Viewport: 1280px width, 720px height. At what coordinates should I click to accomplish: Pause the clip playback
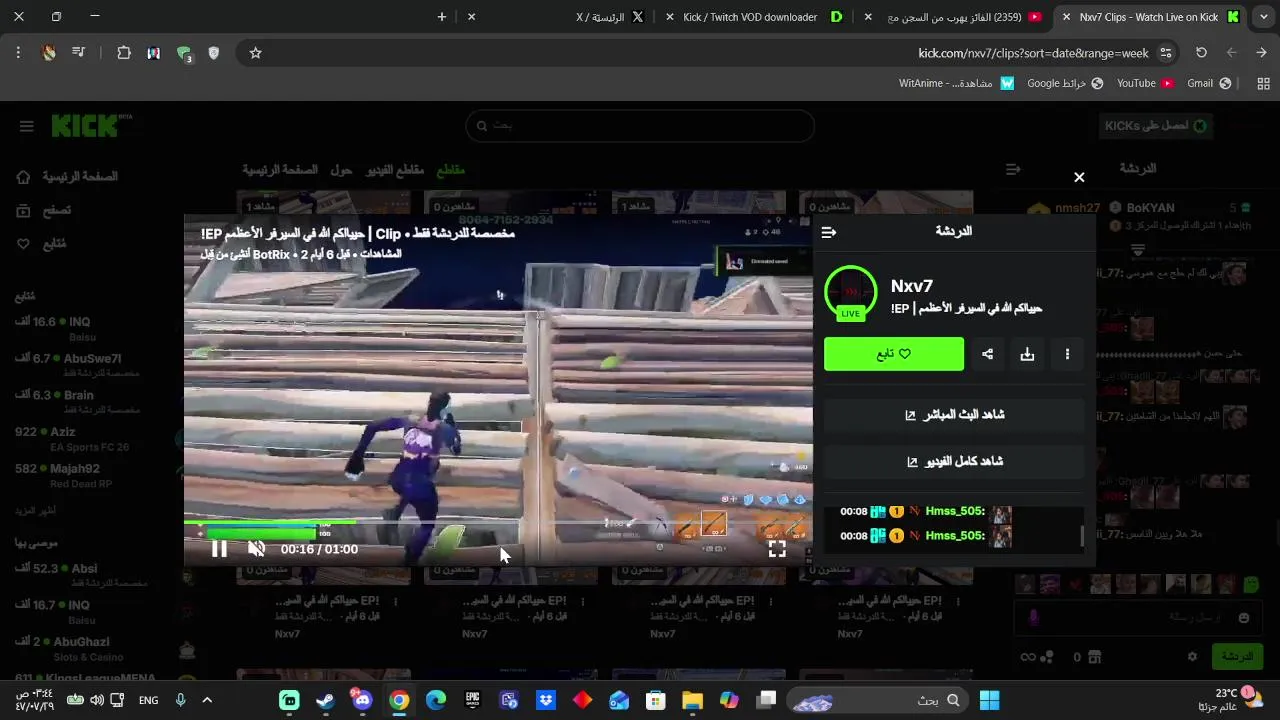219,549
